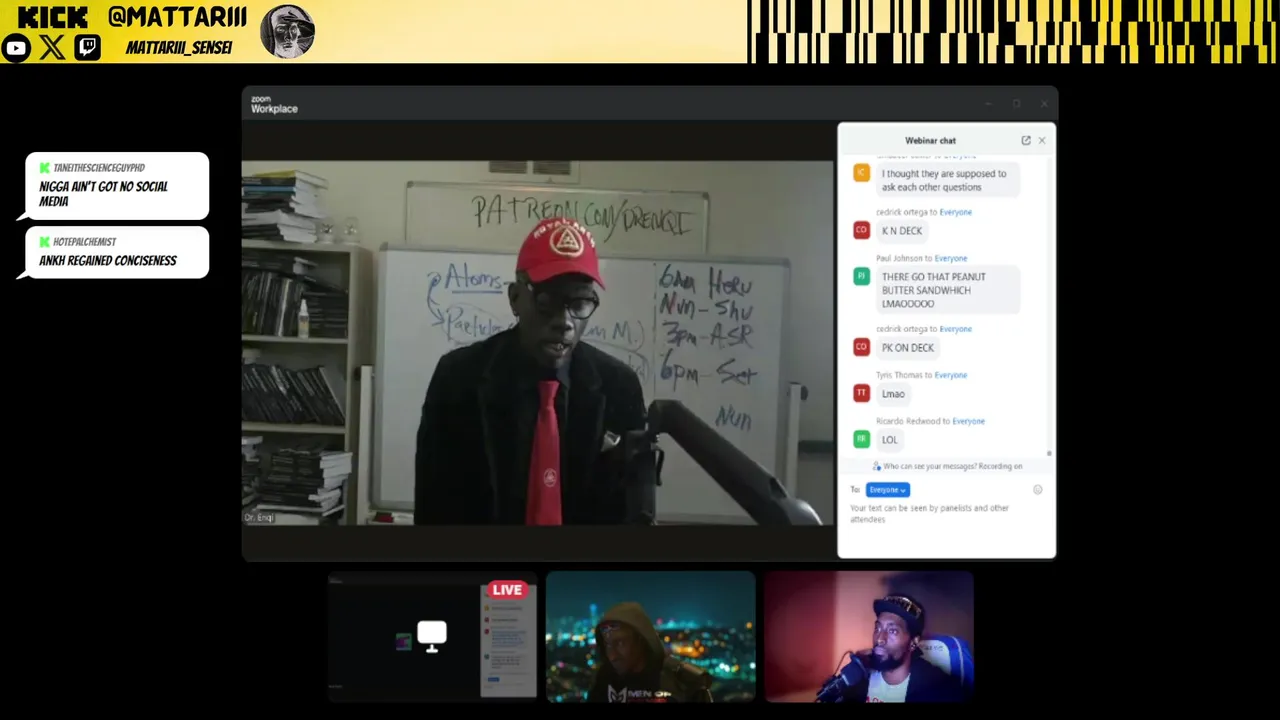Click 'I thought they are supposed to' message
The width and height of the screenshot is (1280, 720).
pos(947,180)
